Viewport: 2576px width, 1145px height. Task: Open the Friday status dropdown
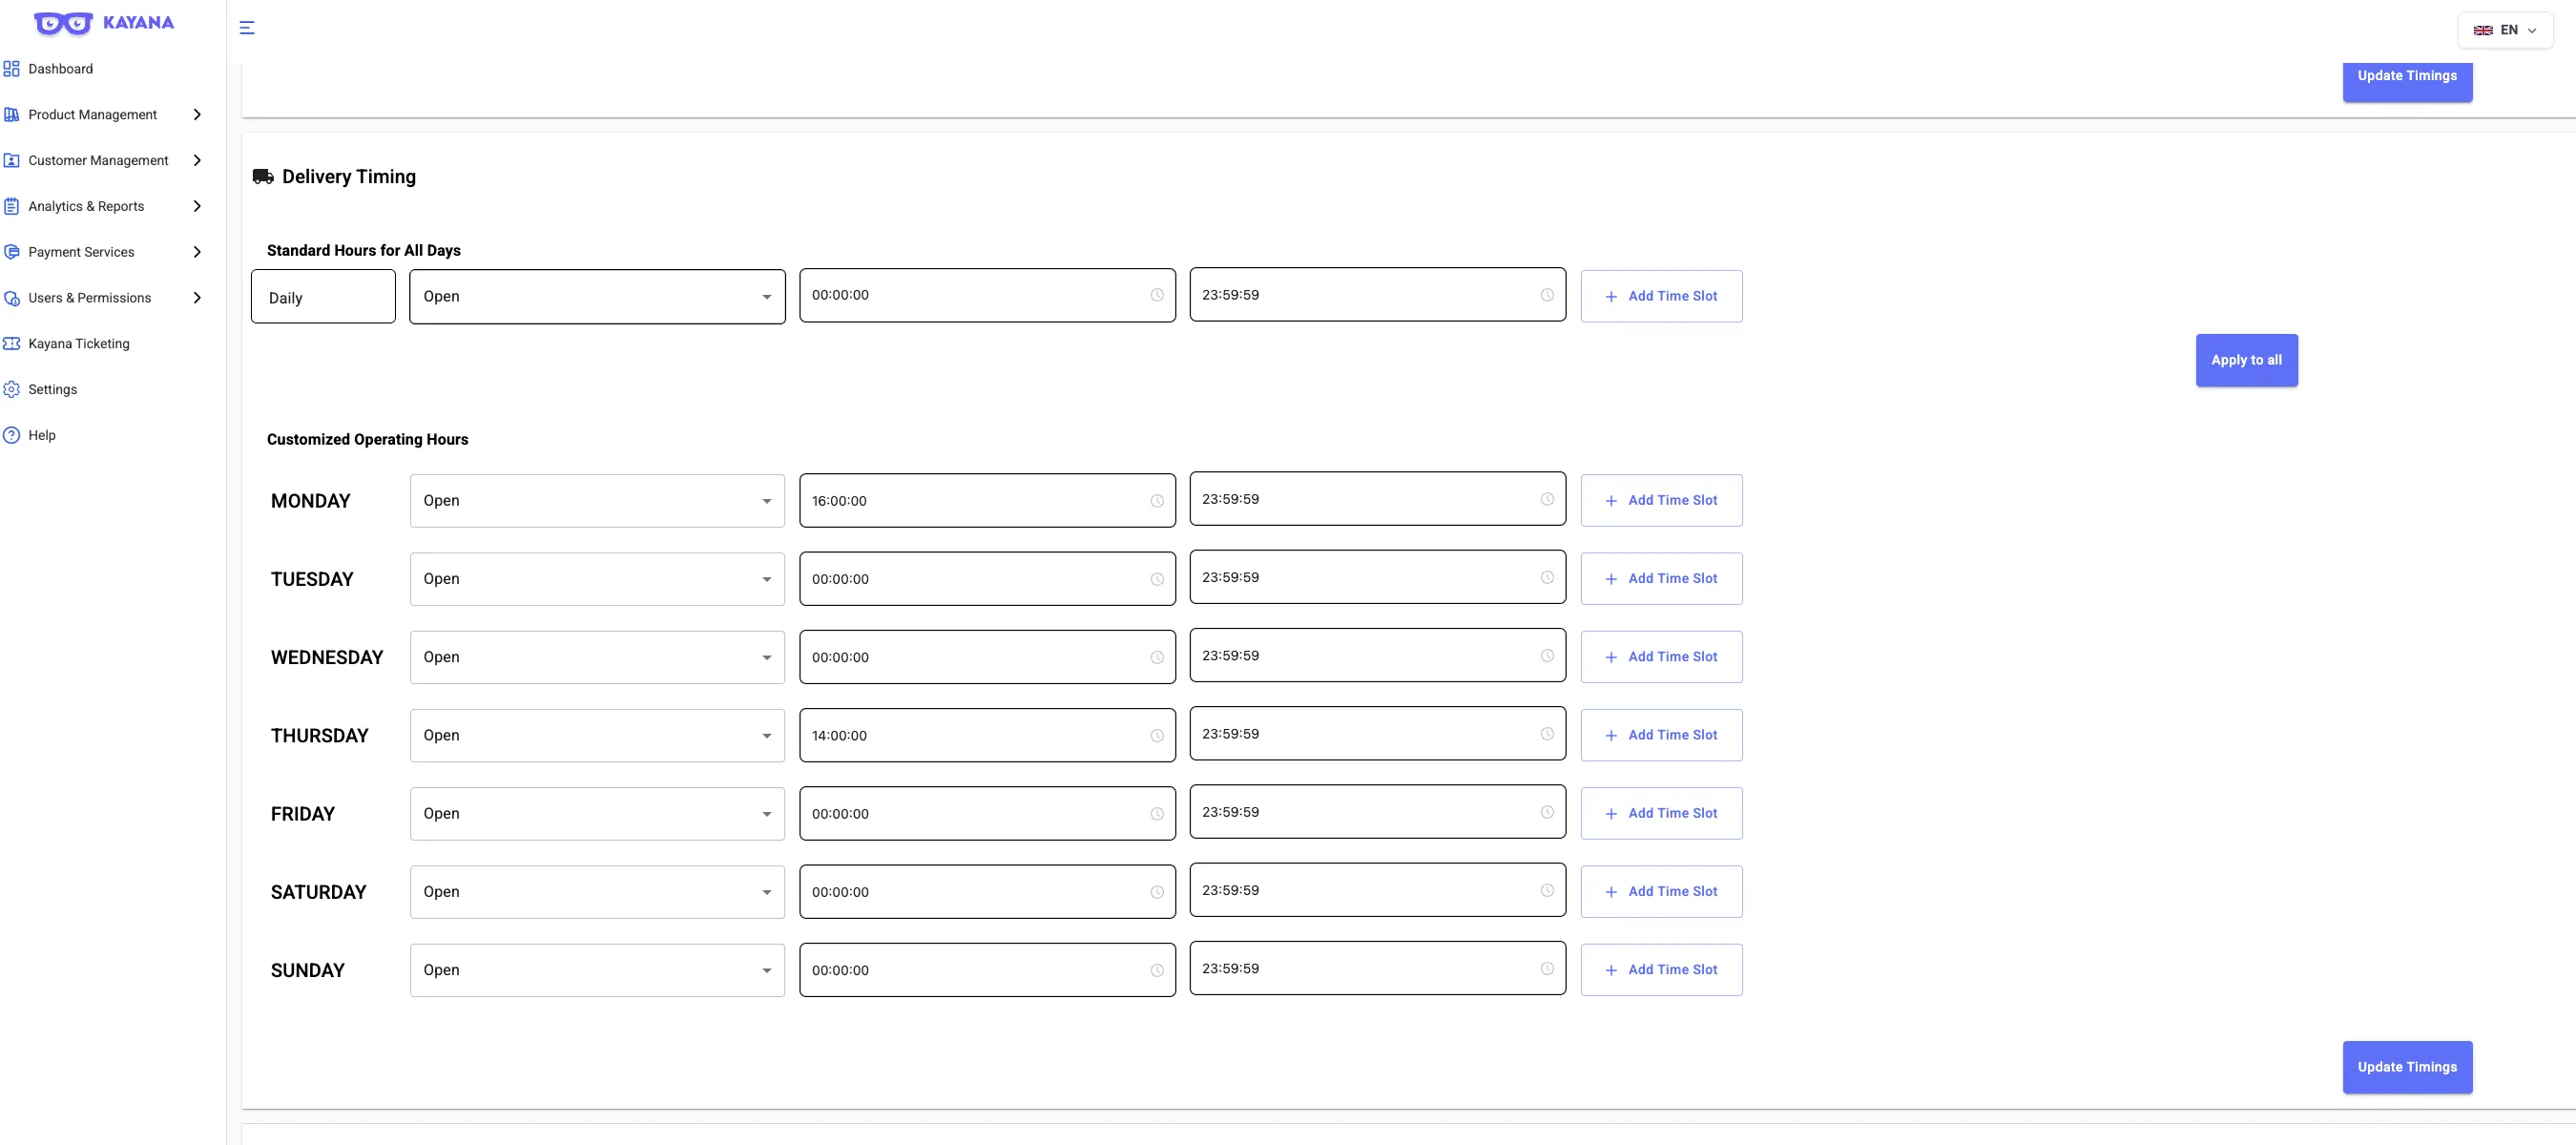597,814
